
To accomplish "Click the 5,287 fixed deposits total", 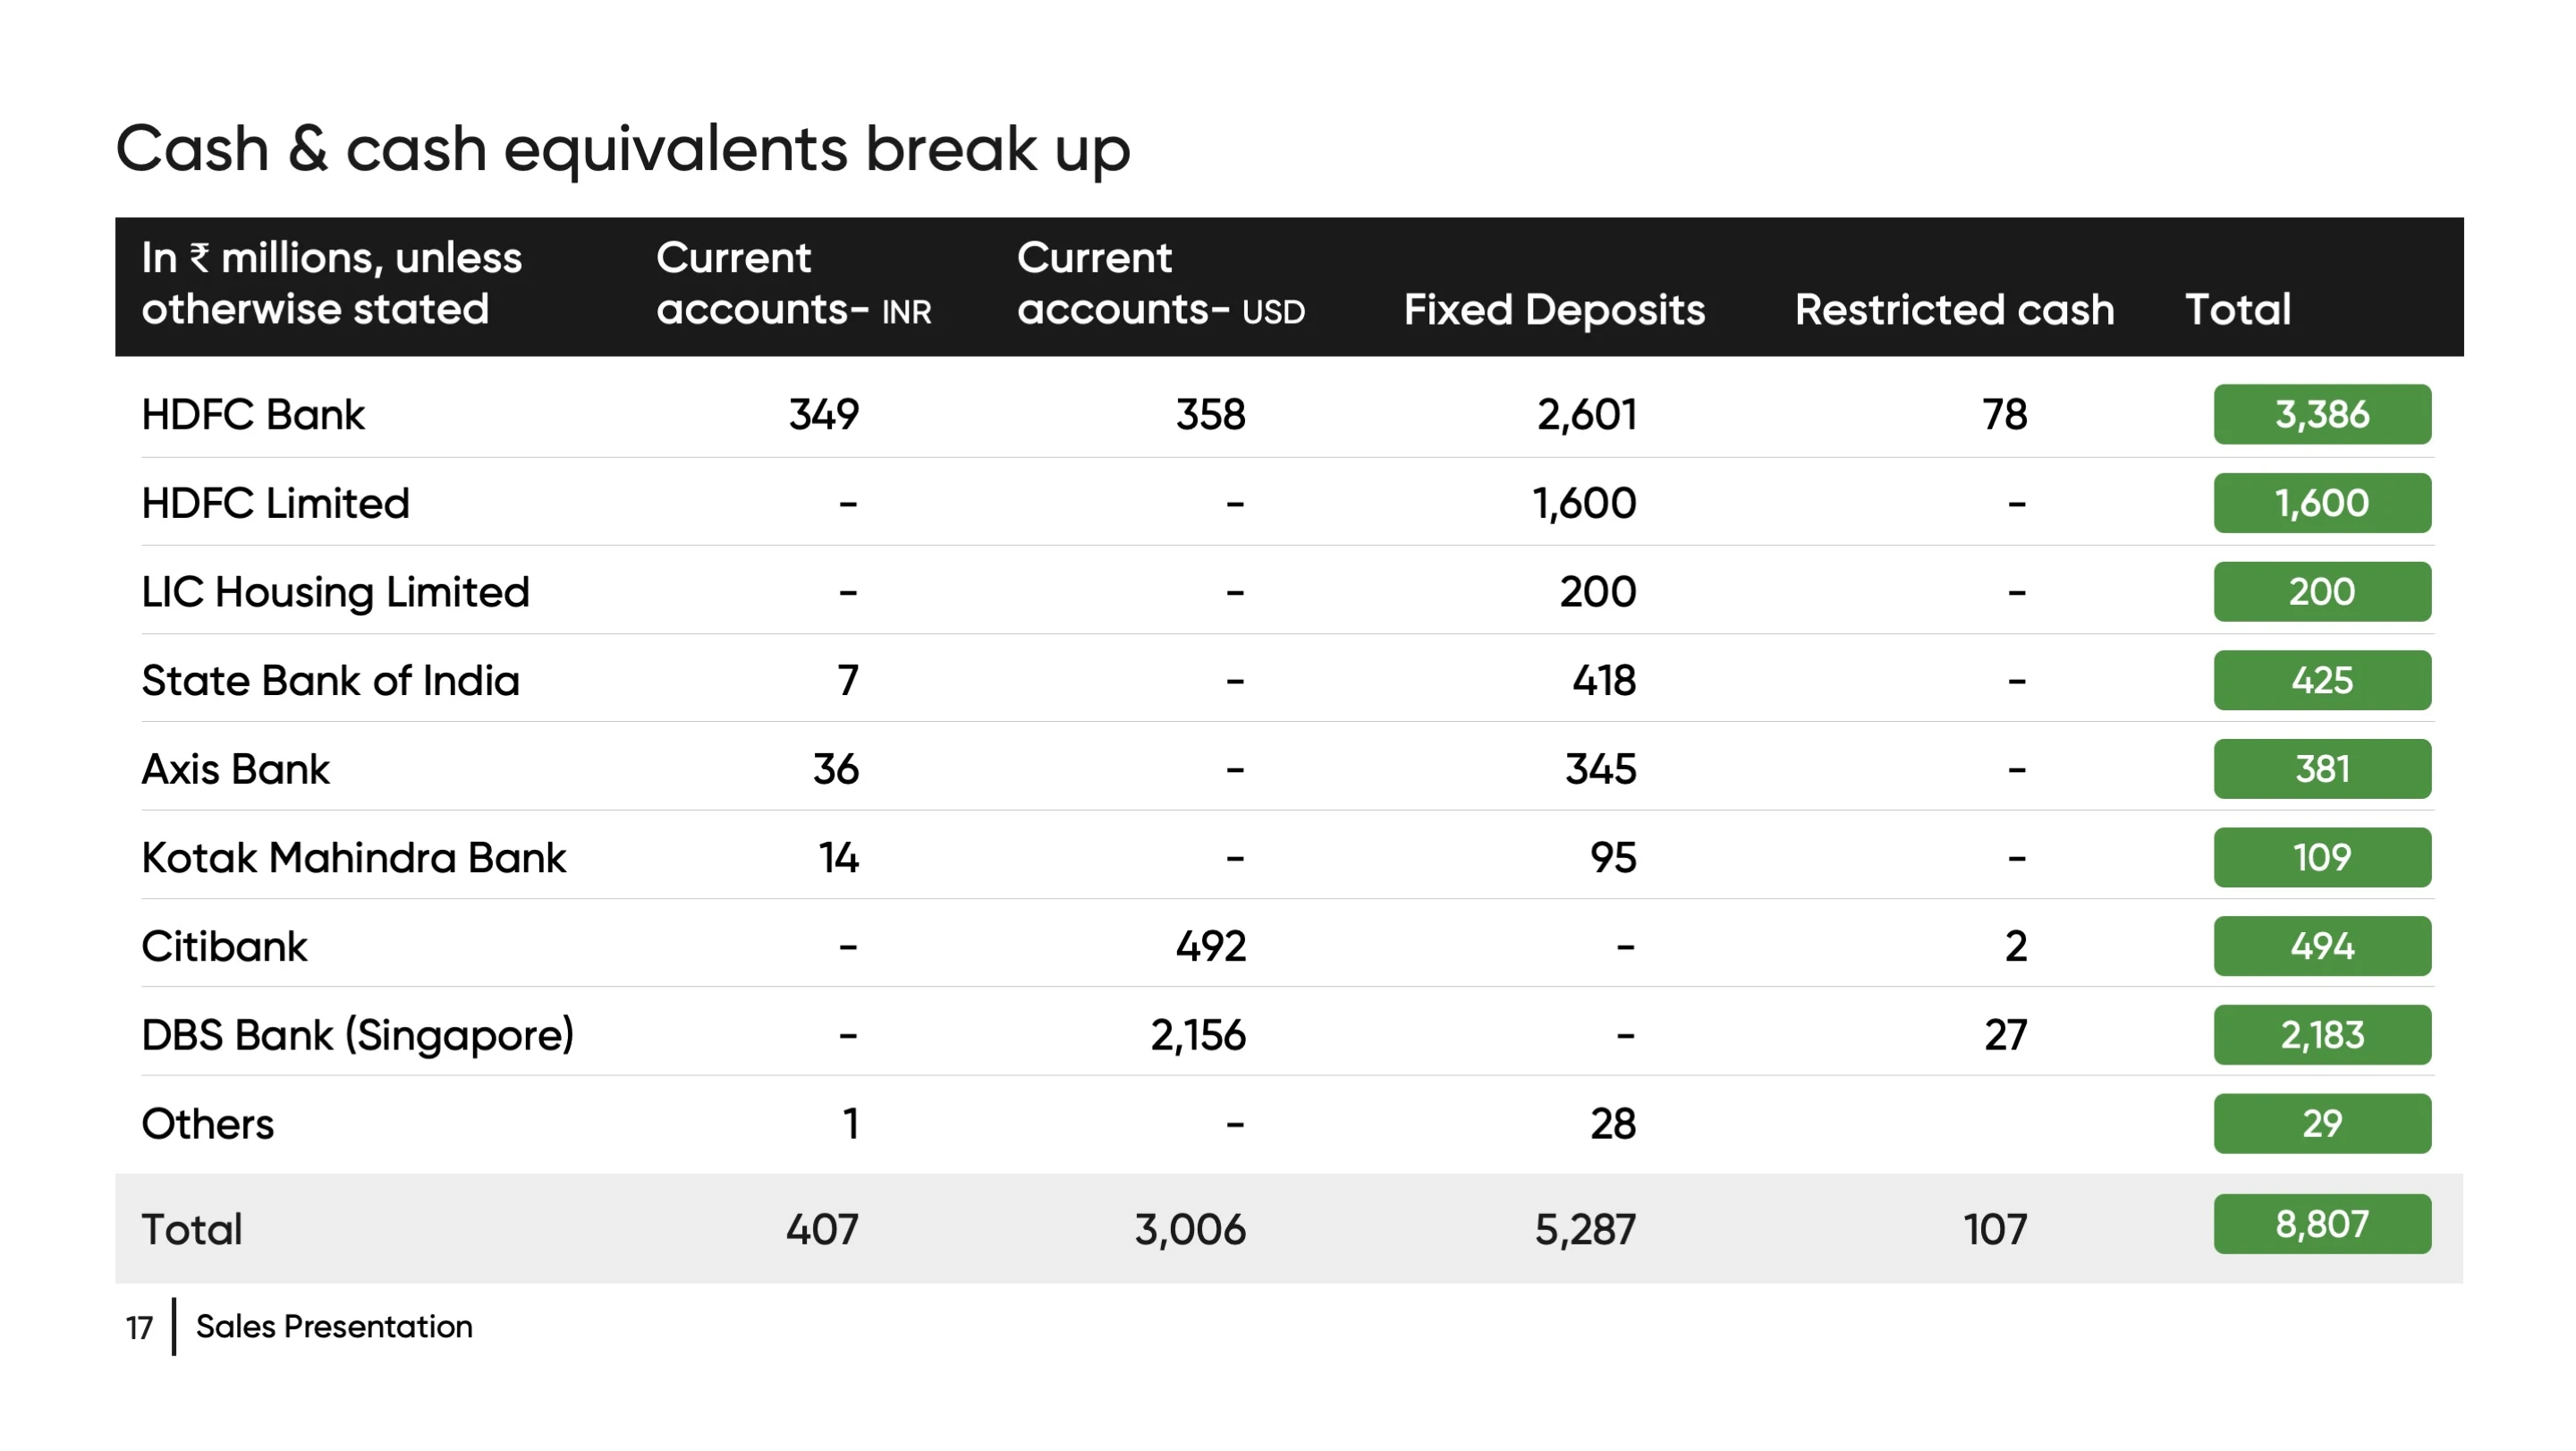I will [x=1586, y=1230].
